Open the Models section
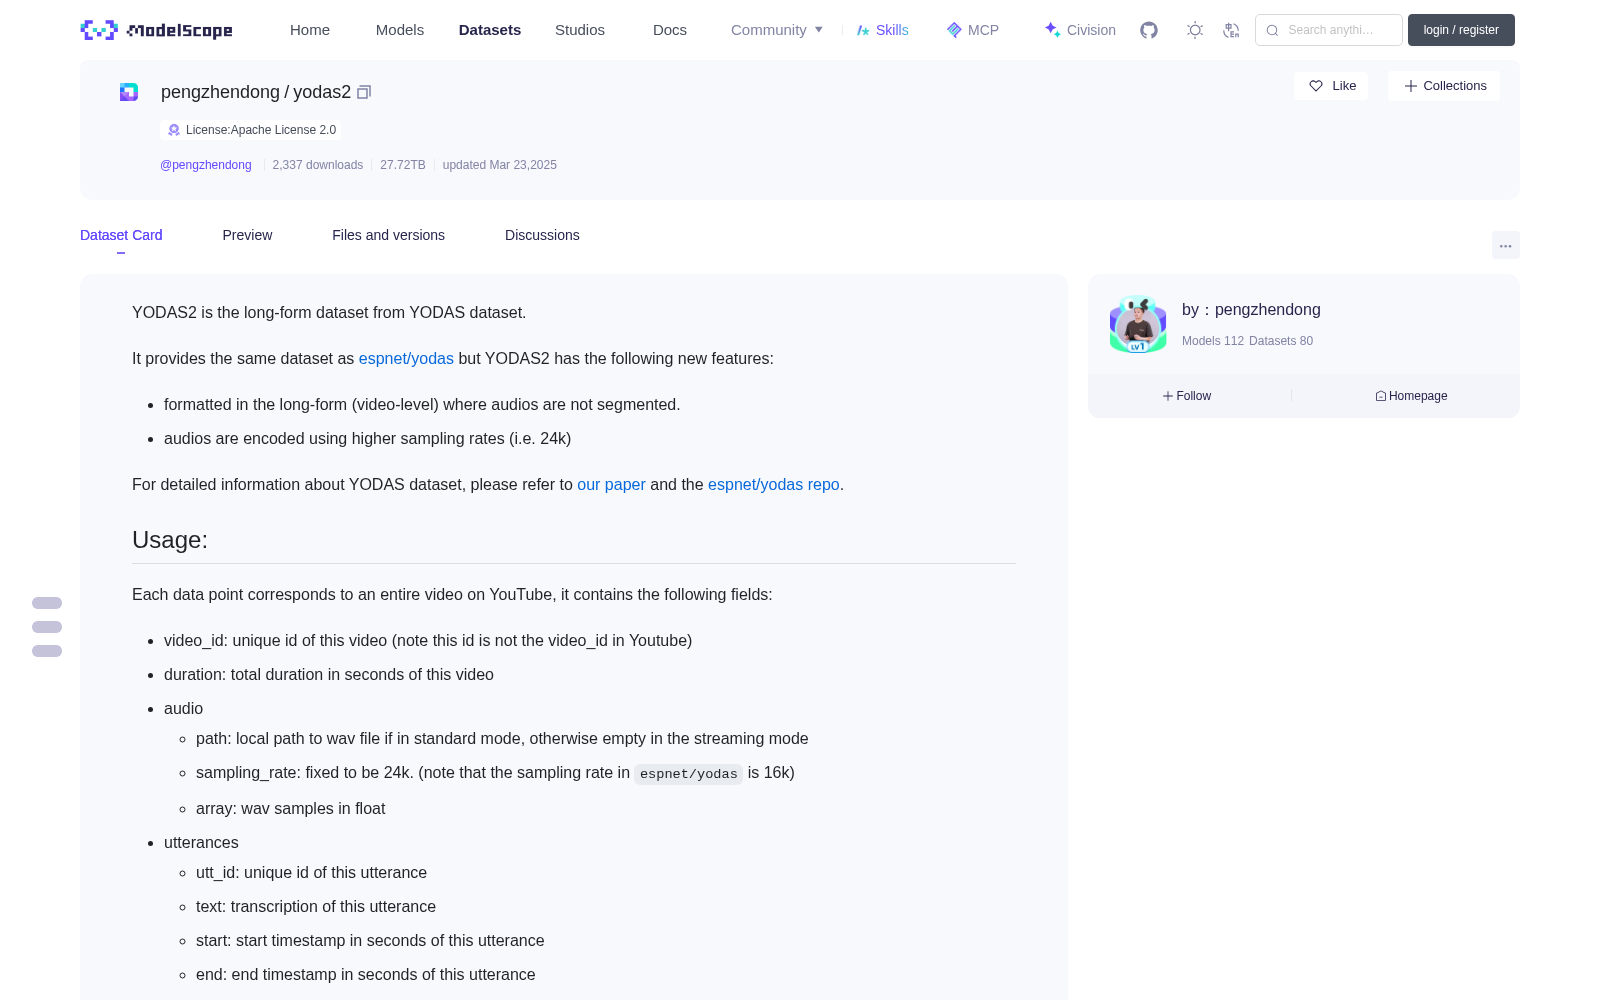The image size is (1600, 1000). [x=400, y=30]
